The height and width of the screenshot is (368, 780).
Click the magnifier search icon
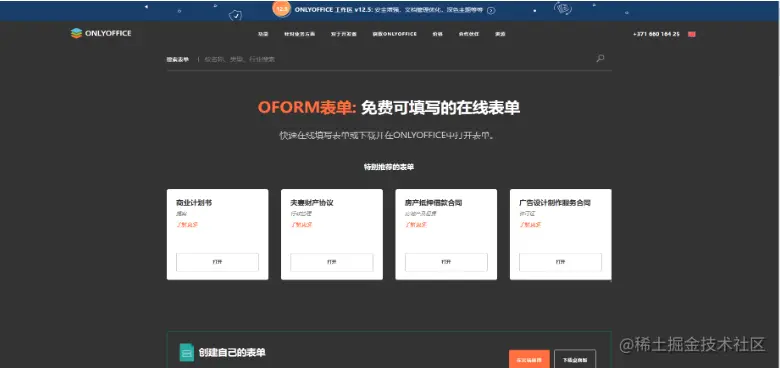pos(600,59)
